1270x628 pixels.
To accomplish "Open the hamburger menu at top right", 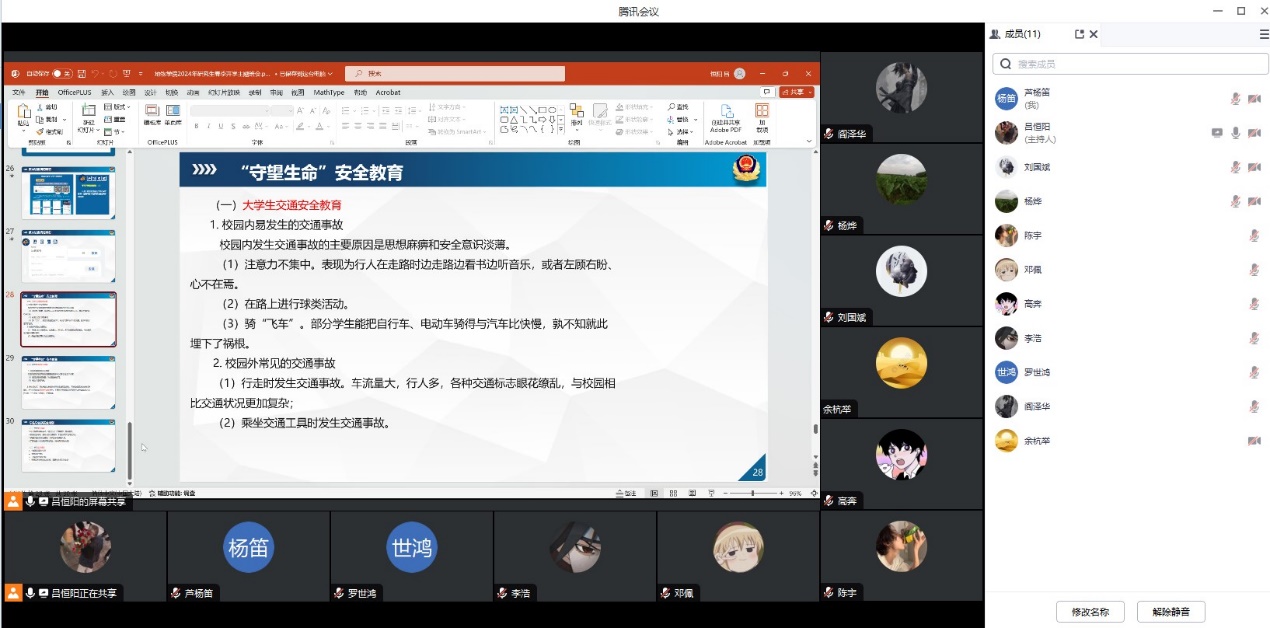I will point(1264,34).
